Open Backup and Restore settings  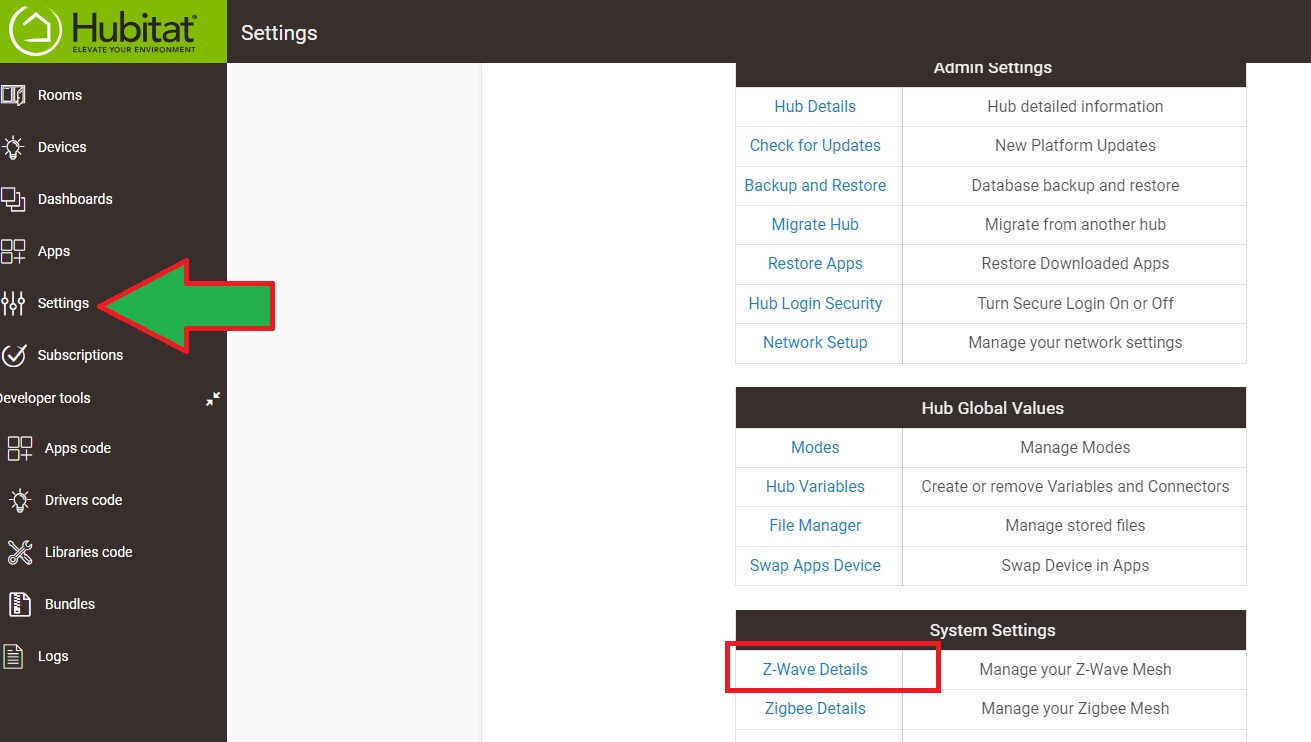click(815, 185)
